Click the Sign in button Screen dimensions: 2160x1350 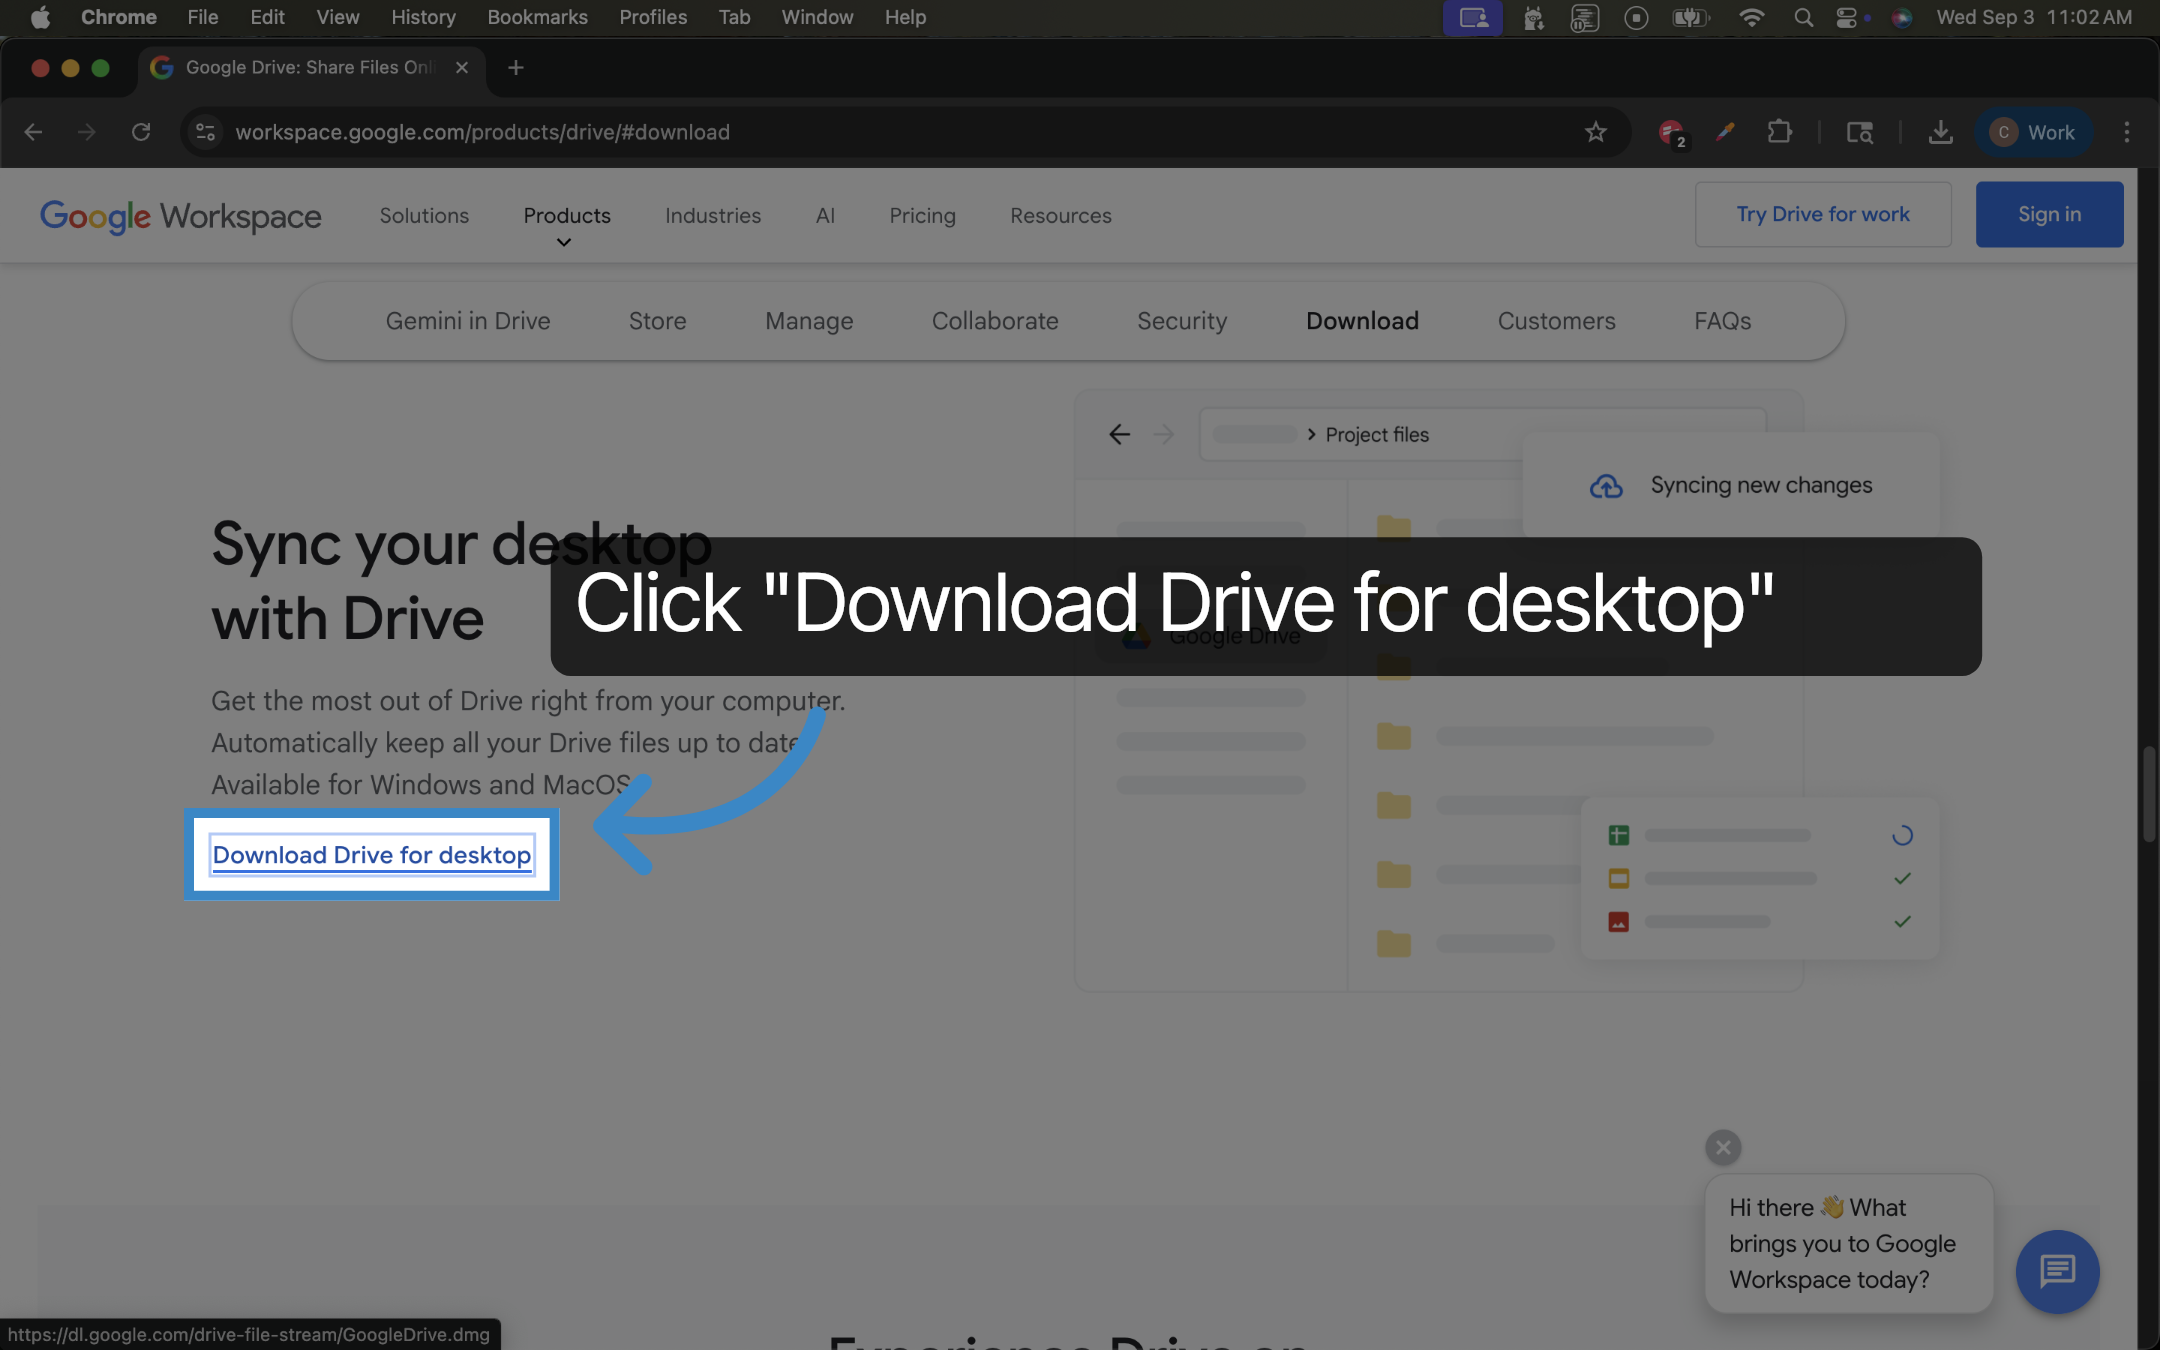2049,214
